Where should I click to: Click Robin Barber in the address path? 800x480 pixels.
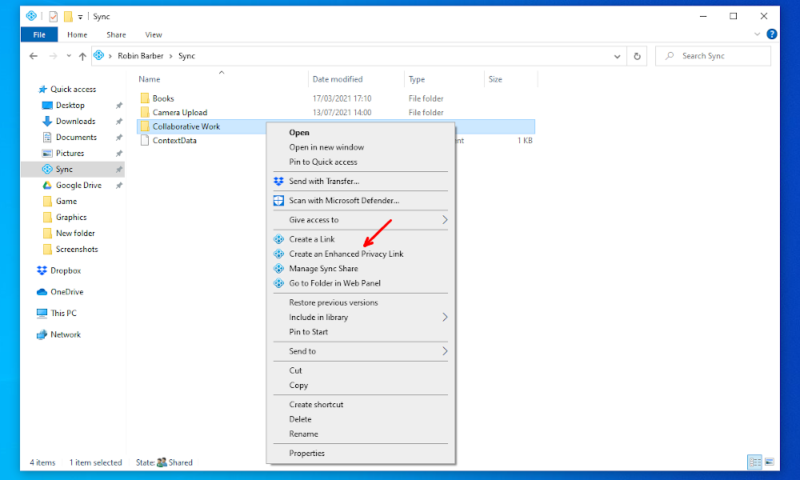[140, 56]
